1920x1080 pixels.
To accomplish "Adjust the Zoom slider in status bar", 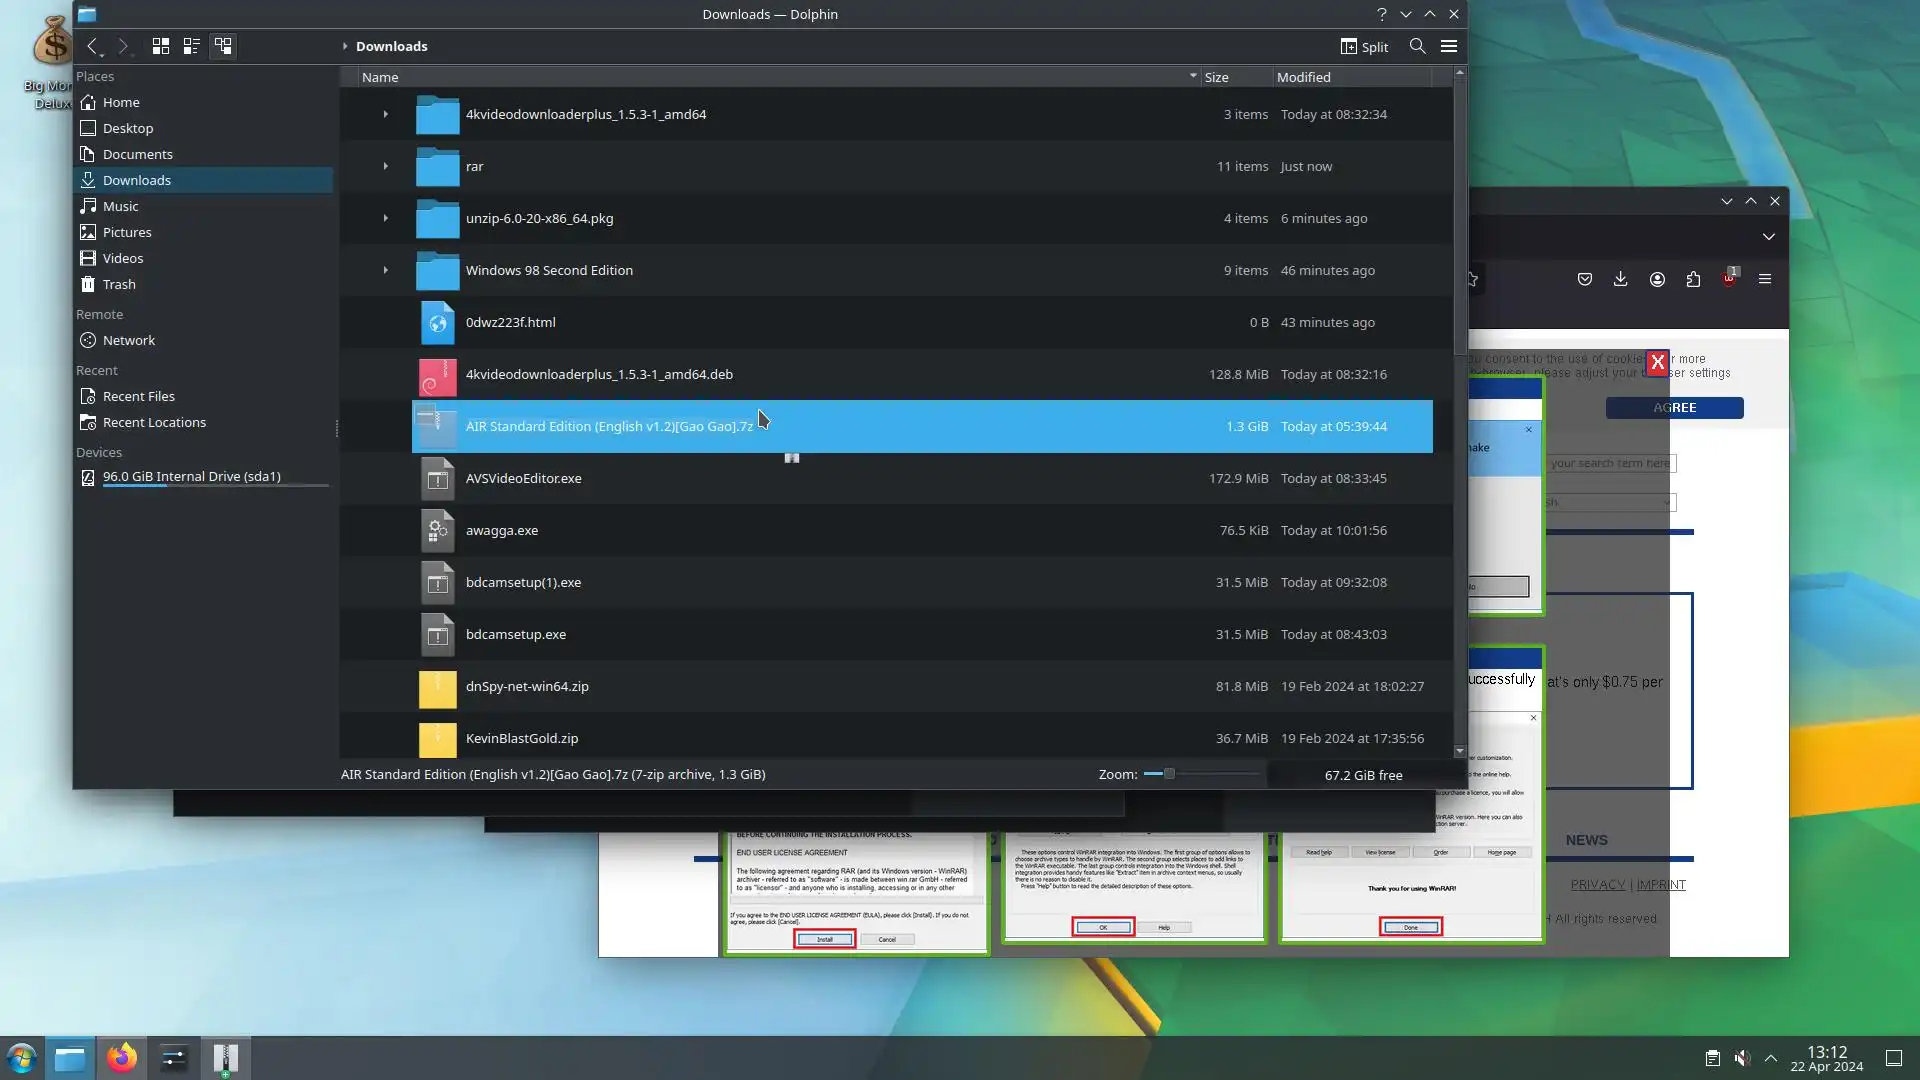I will (1168, 774).
